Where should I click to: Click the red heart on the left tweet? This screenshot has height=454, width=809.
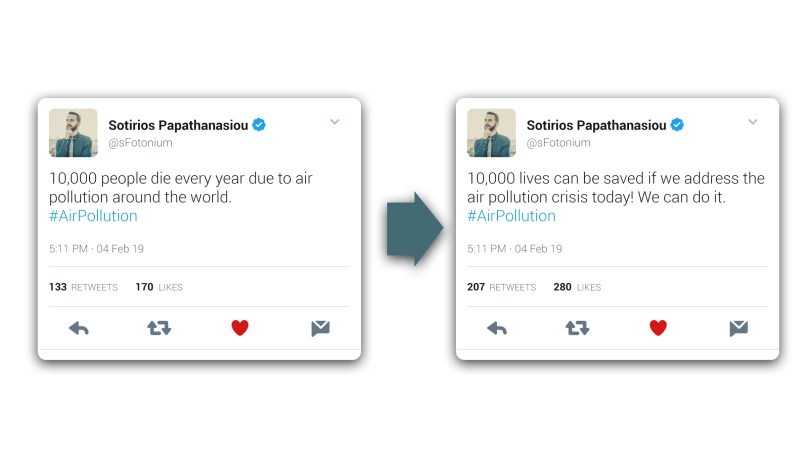[240, 328]
